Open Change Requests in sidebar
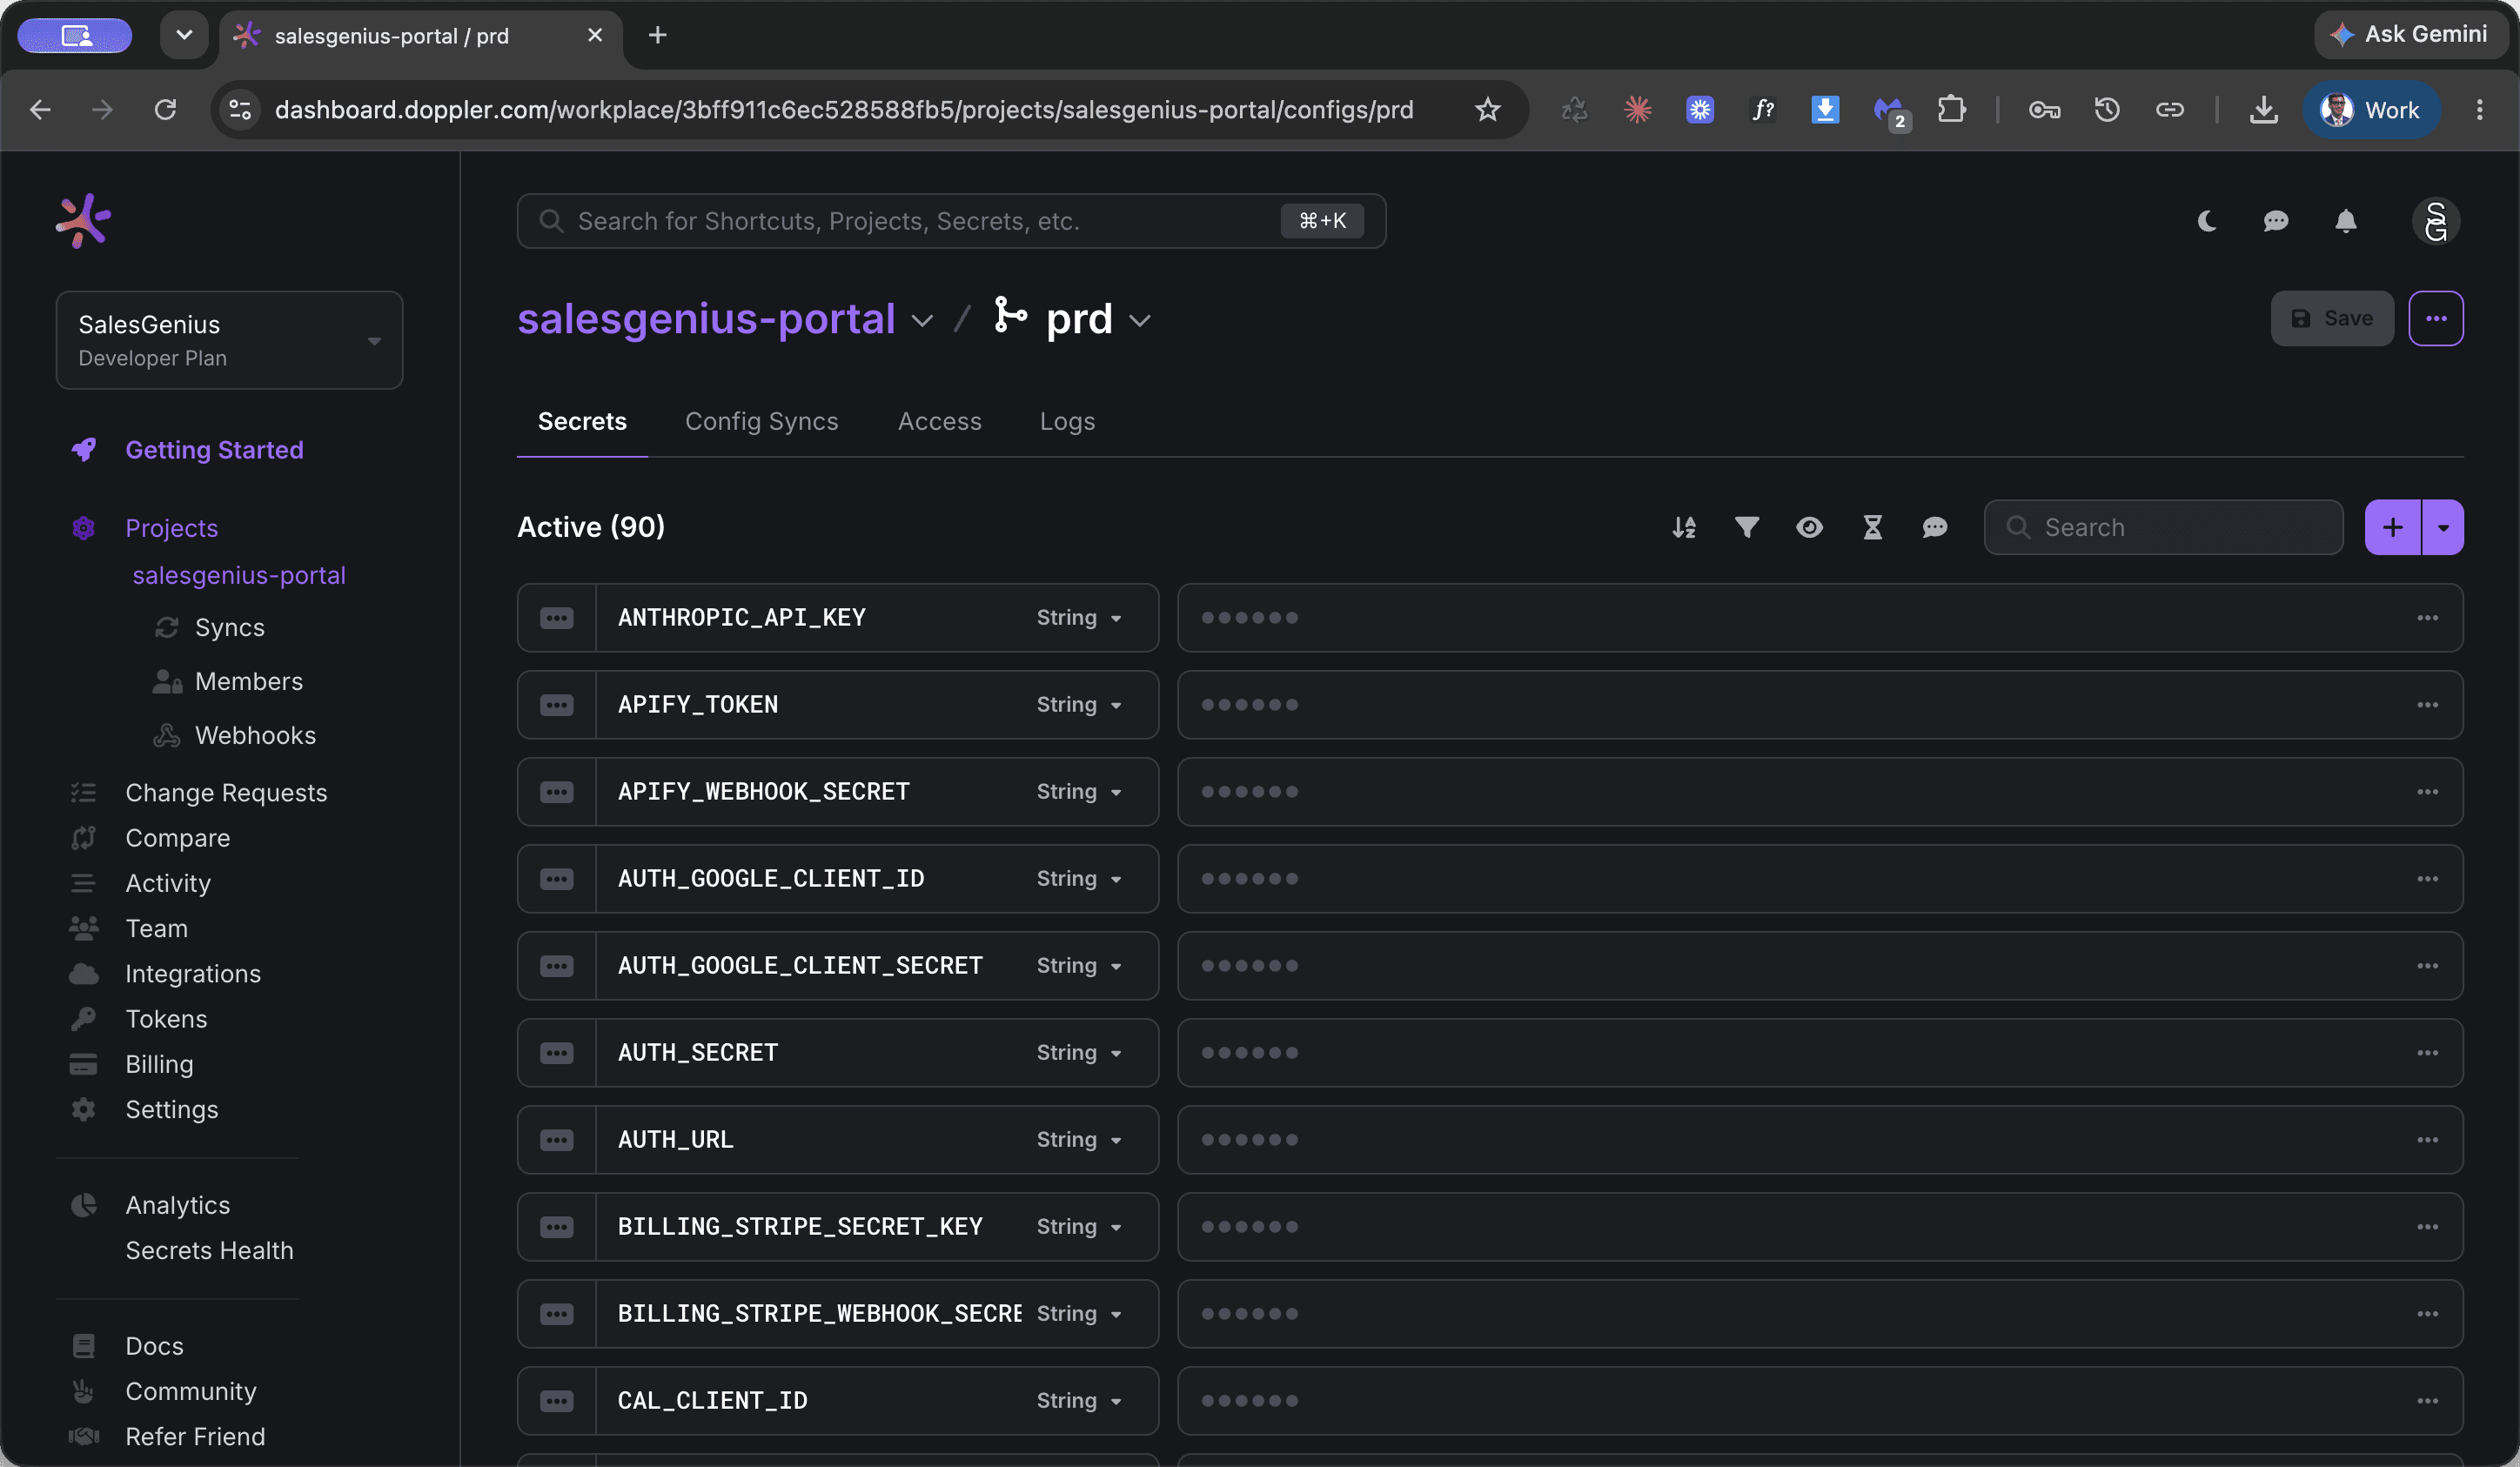The image size is (2520, 1467). pos(226,793)
